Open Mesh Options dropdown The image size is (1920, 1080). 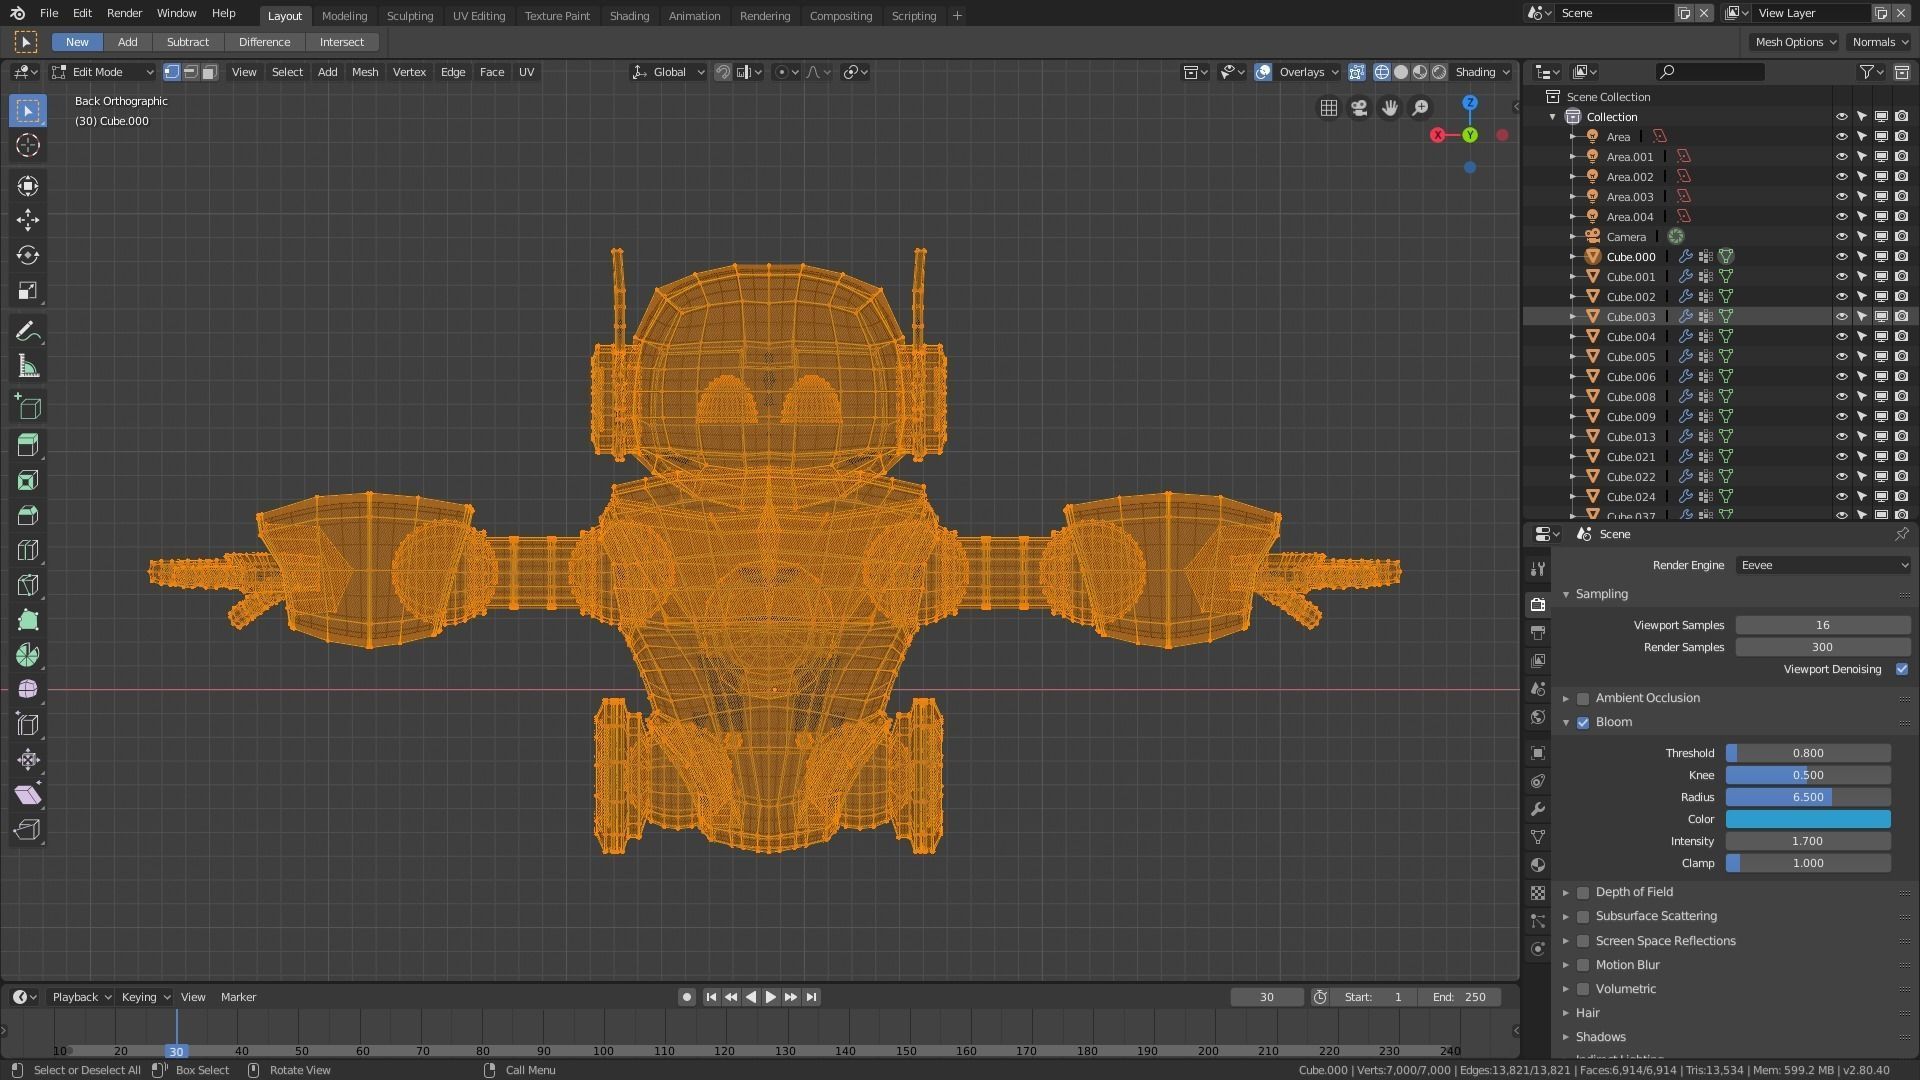(1796, 42)
